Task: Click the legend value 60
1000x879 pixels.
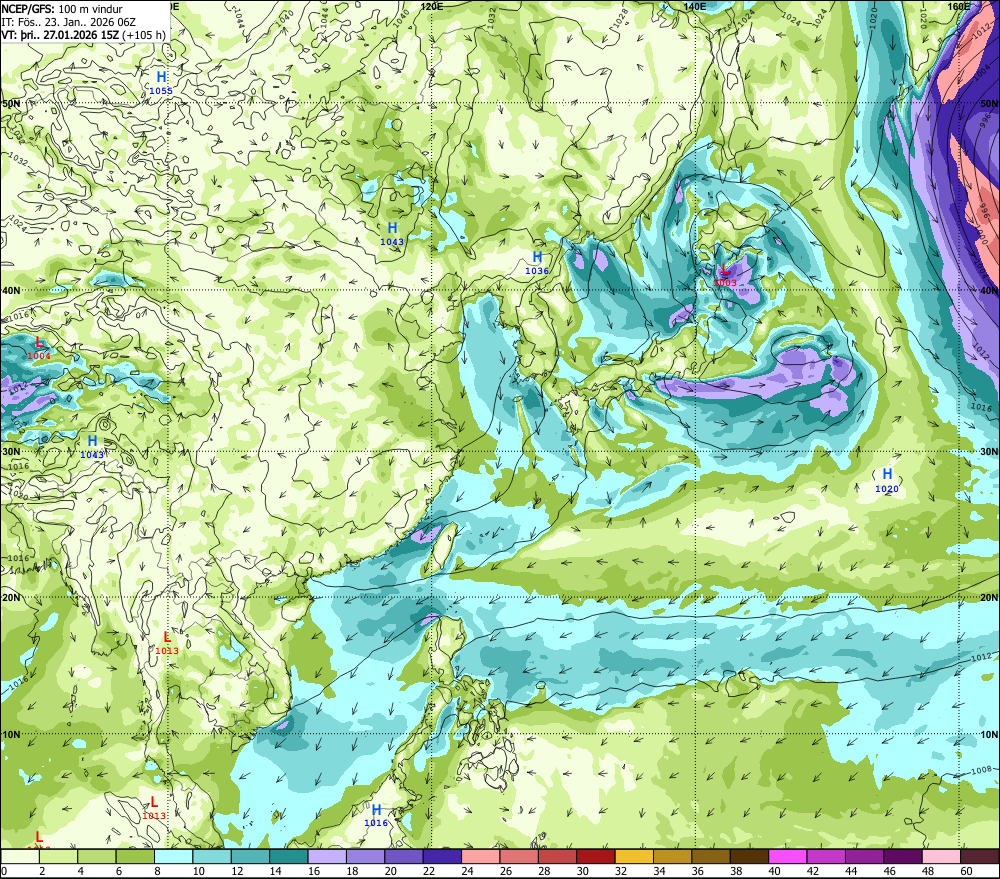Action: pos(966,871)
